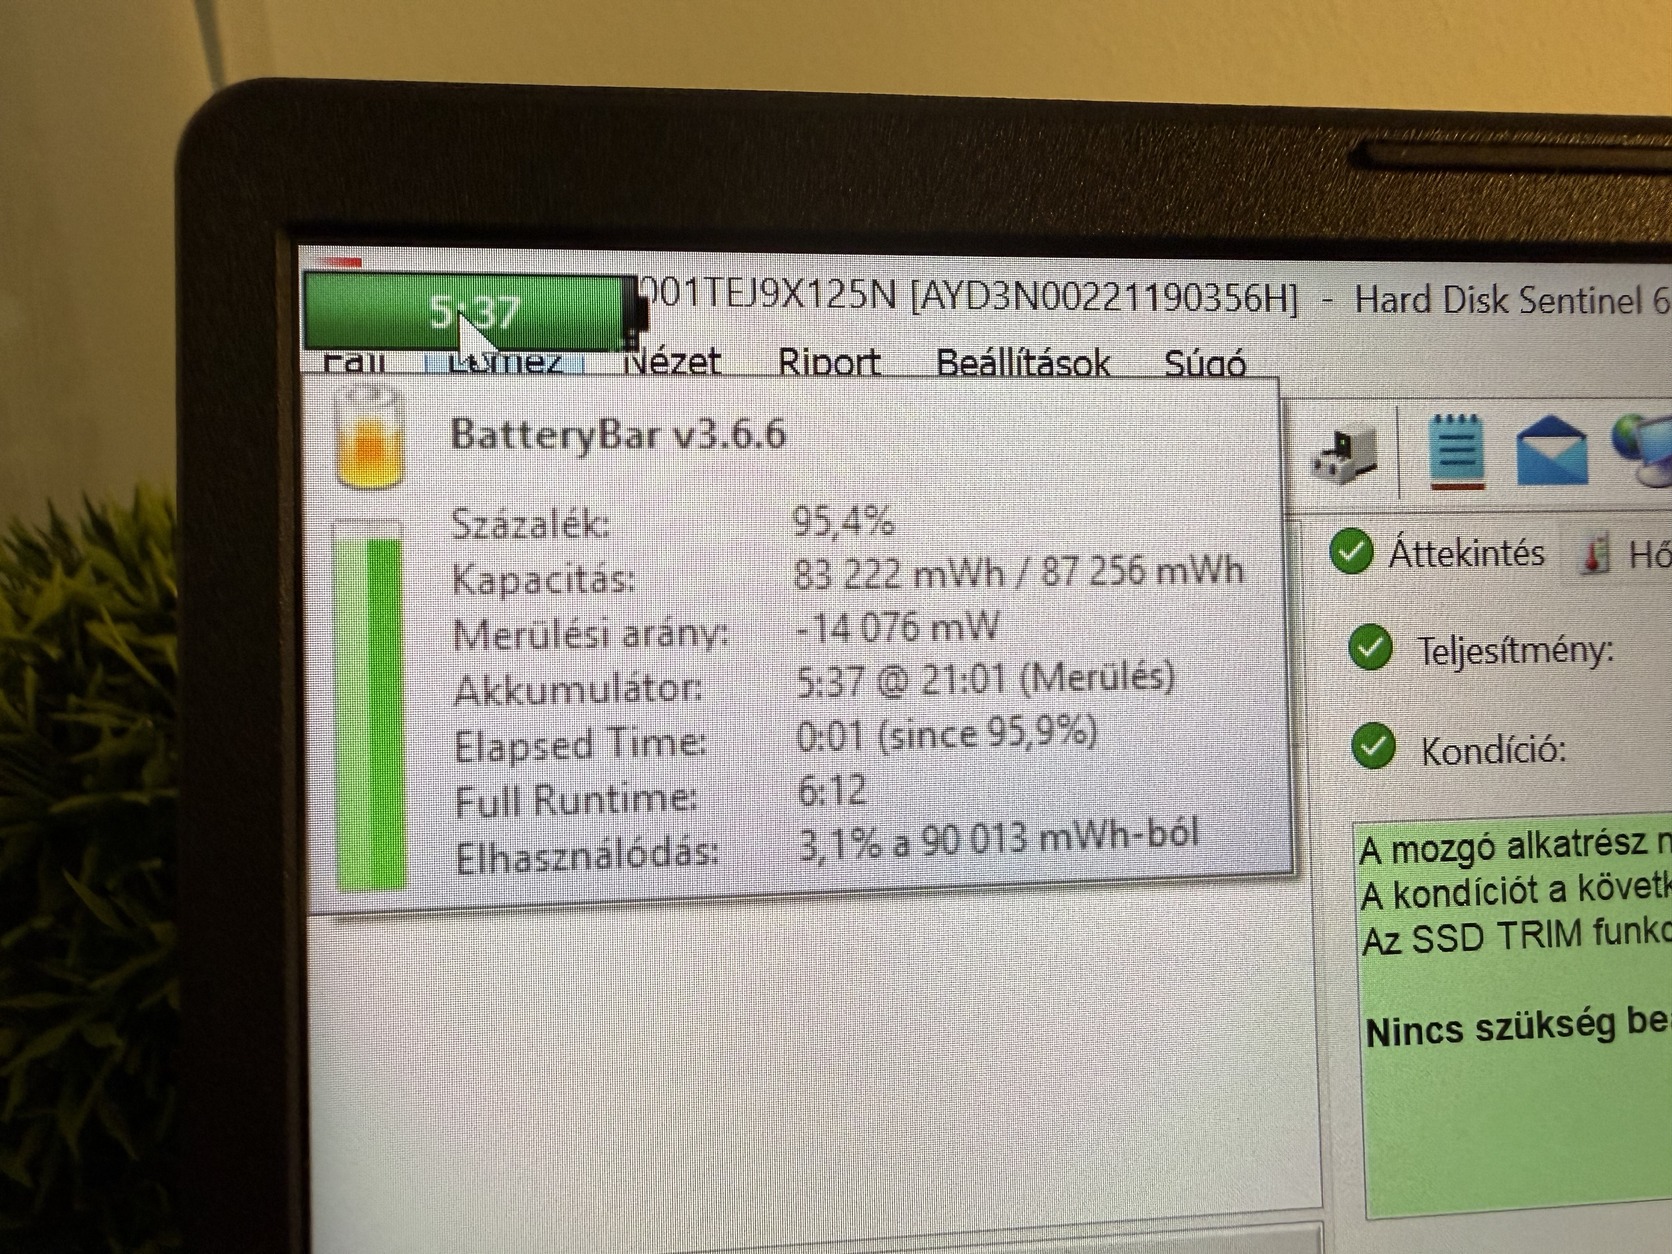The height and width of the screenshot is (1254, 1672).
Task: Click the globe and monitor toolbar icon
Action: tap(1641, 450)
